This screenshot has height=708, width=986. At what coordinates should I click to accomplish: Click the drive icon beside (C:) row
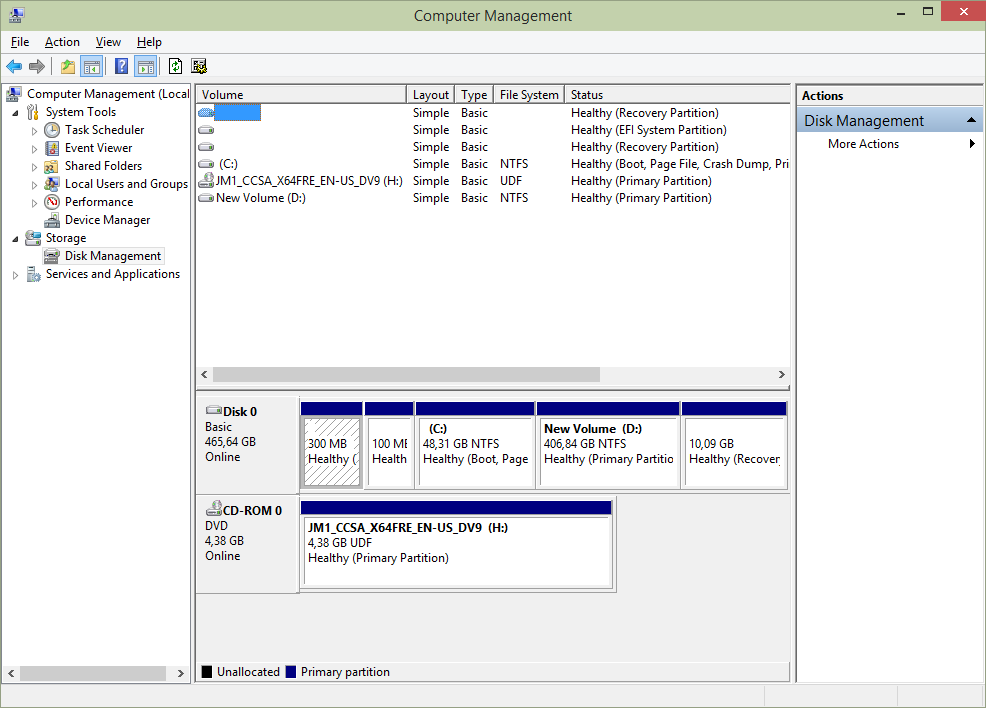click(206, 164)
